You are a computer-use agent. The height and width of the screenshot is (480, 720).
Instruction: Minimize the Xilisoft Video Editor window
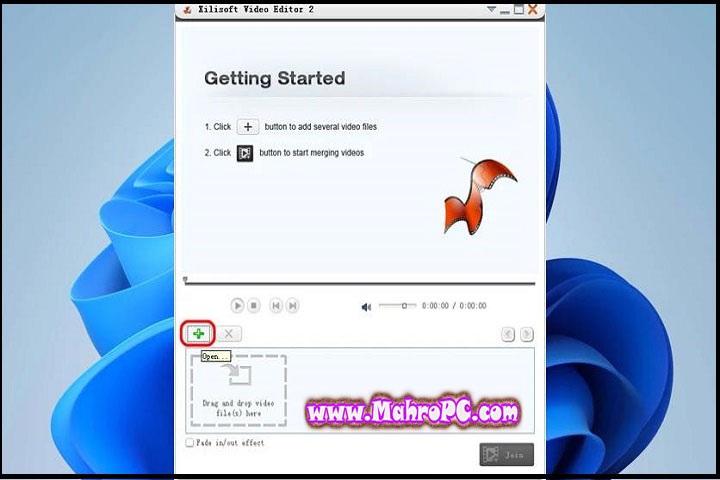pos(505,10)
